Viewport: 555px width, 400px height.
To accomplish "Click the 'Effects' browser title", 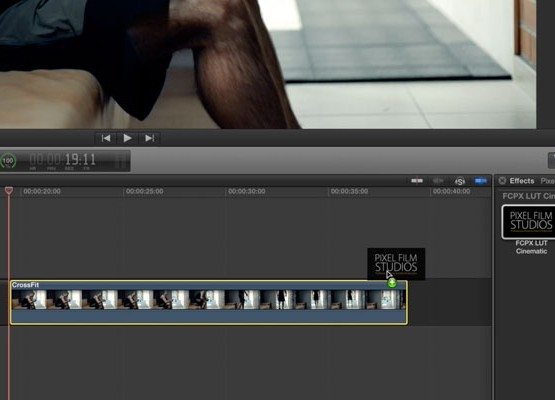I will click(x=522, y=181).
